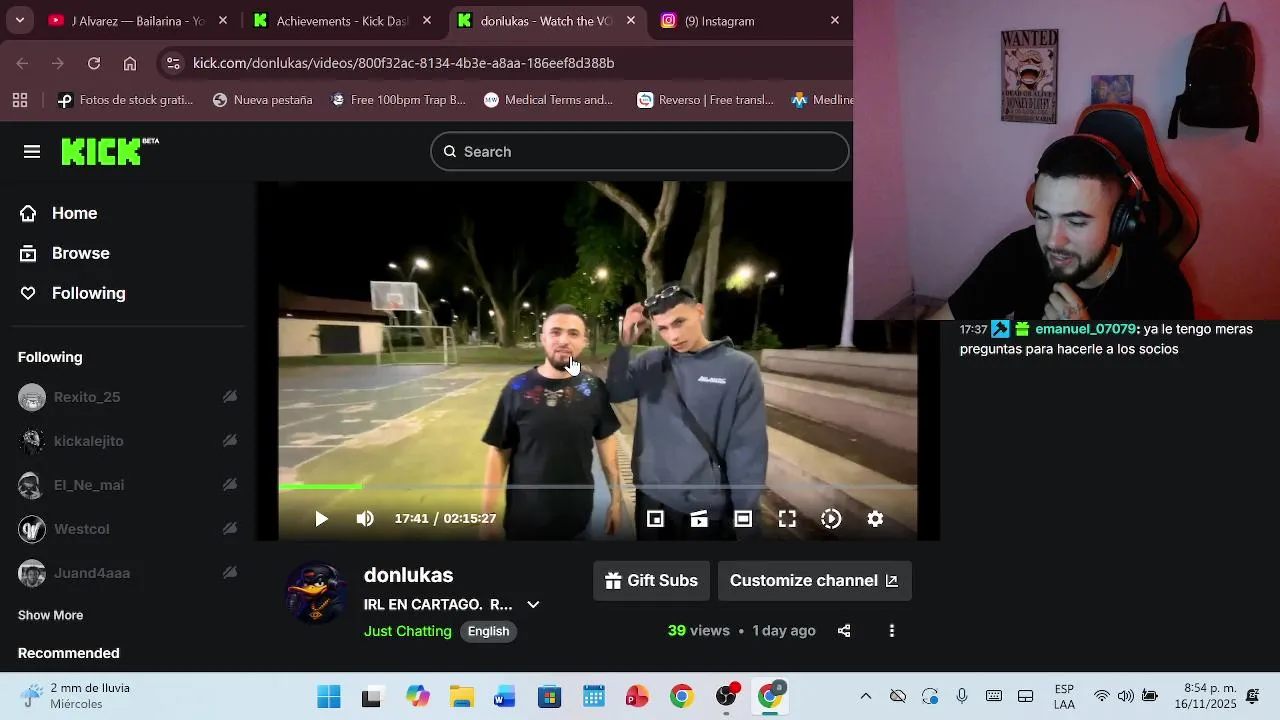Click the English language tag

pos(488,631)
